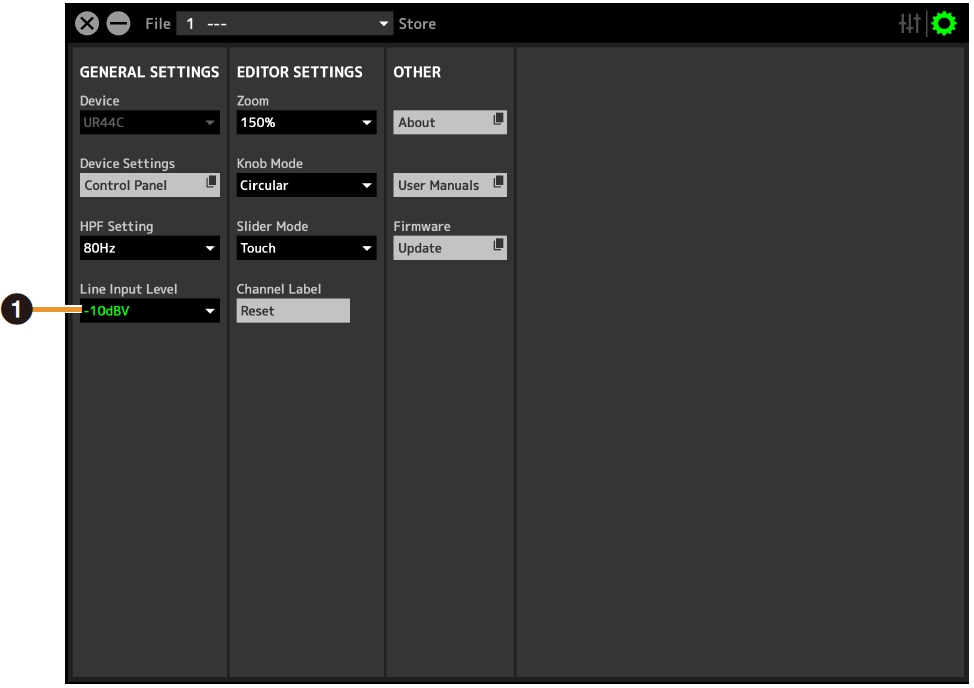Image resolution: width=974 pixels, height=688 pixels.
Task: Click the popup icon on About button
Action: coord(498,119)
